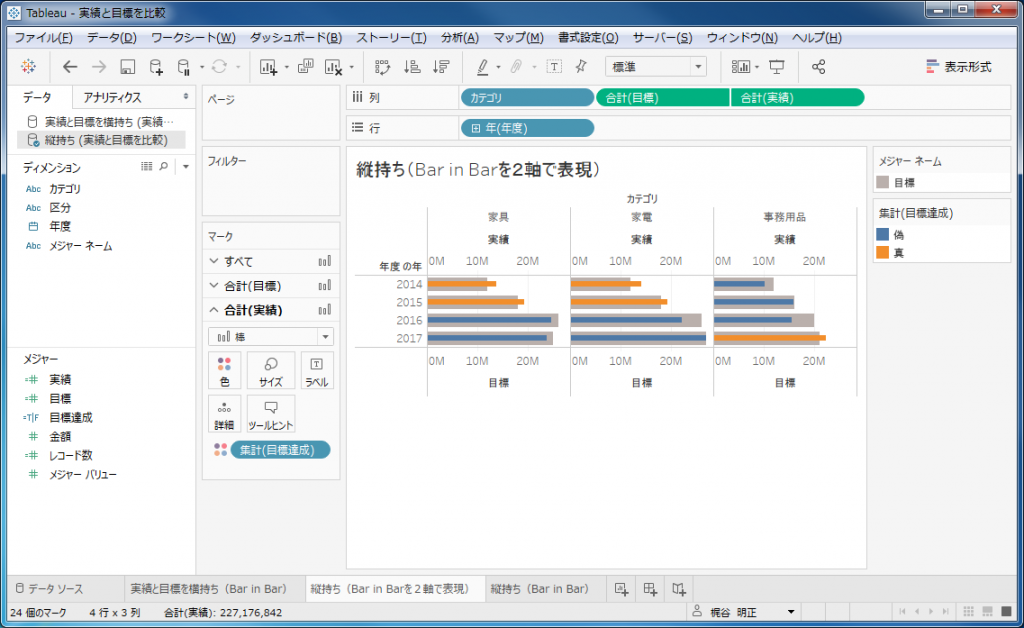
Task: Click the Label (ラベル) marks button
Action: click(x=316, y=370)
